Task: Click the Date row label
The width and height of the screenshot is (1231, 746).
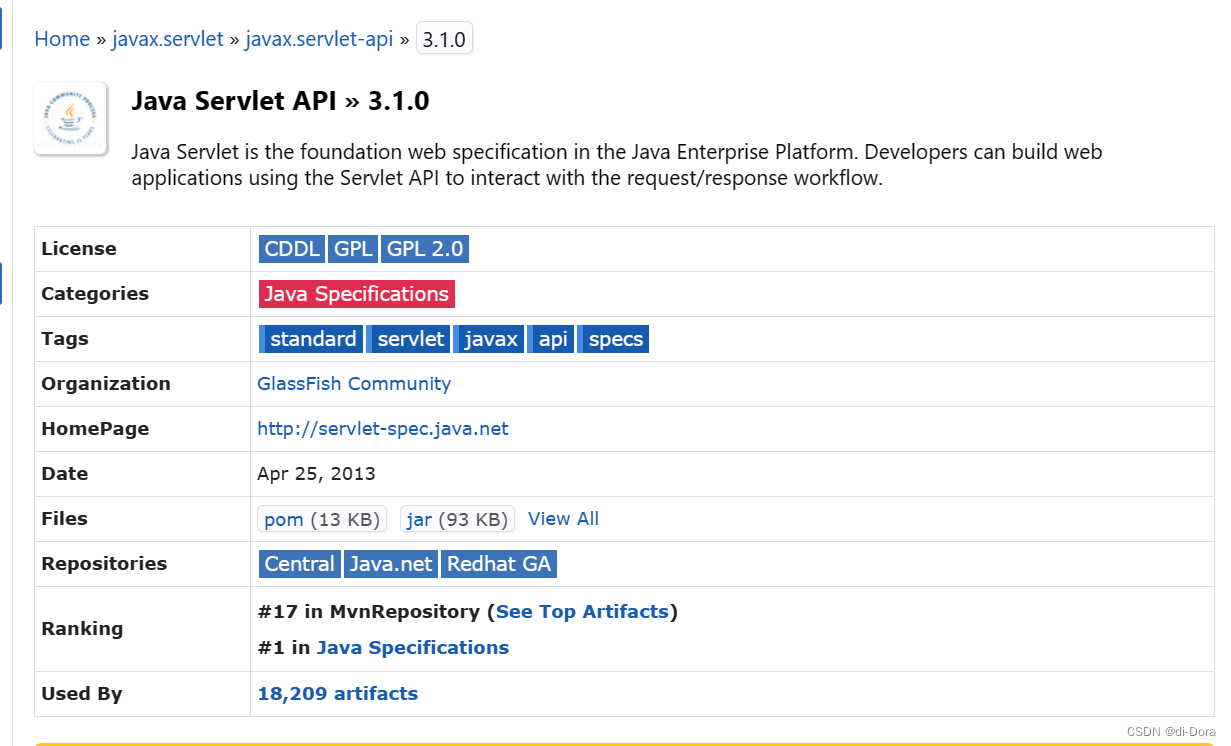Action: pyautogui.click(x=65, y=474)
